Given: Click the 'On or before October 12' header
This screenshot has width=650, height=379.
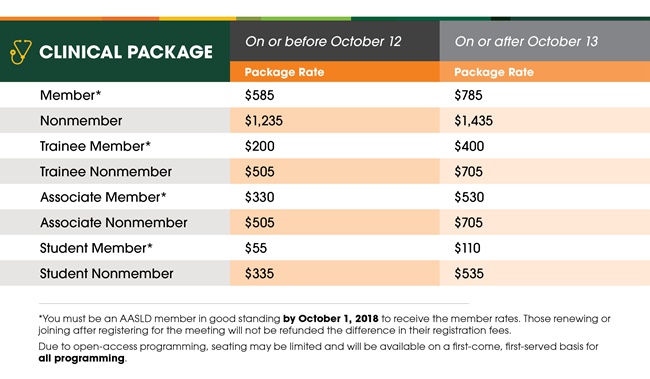Looking at the screenshot, I should (x=323, y=41).
